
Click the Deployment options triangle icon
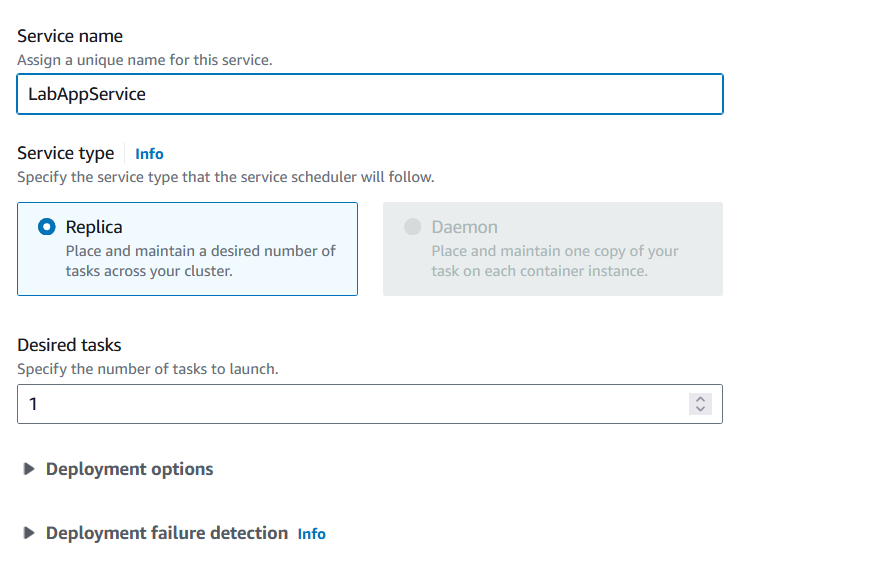pos(29,469)
